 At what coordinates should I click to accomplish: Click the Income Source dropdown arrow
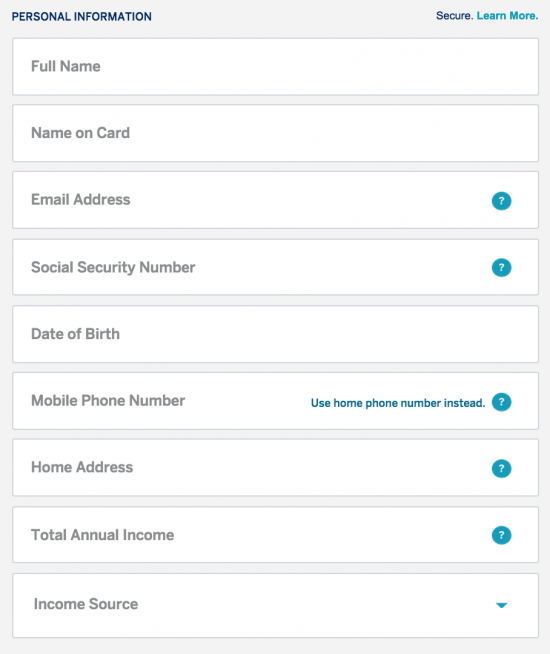pos(501,605)
